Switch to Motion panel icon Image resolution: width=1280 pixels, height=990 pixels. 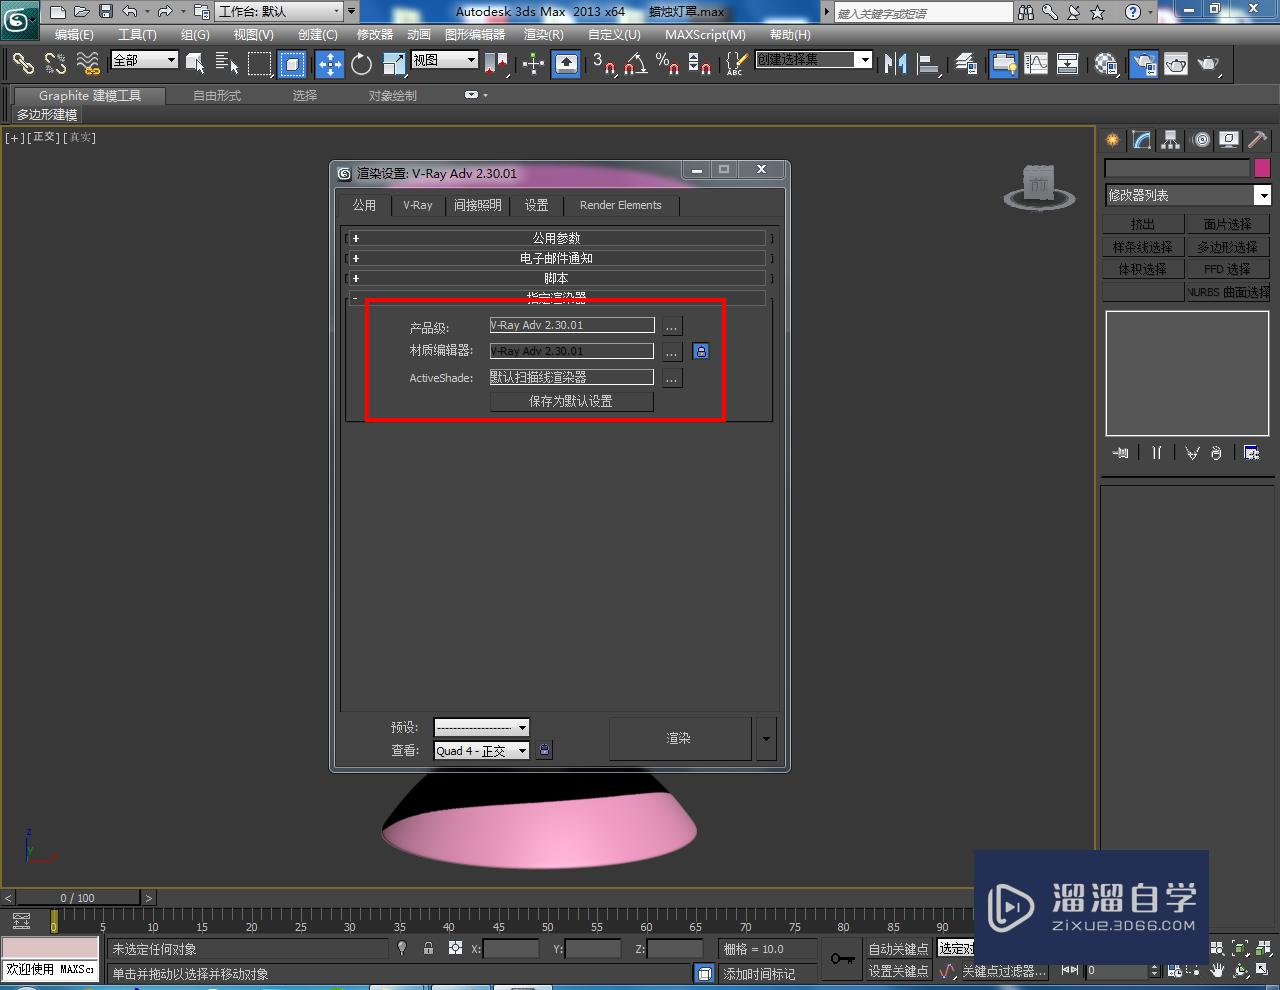(1201, 140)
